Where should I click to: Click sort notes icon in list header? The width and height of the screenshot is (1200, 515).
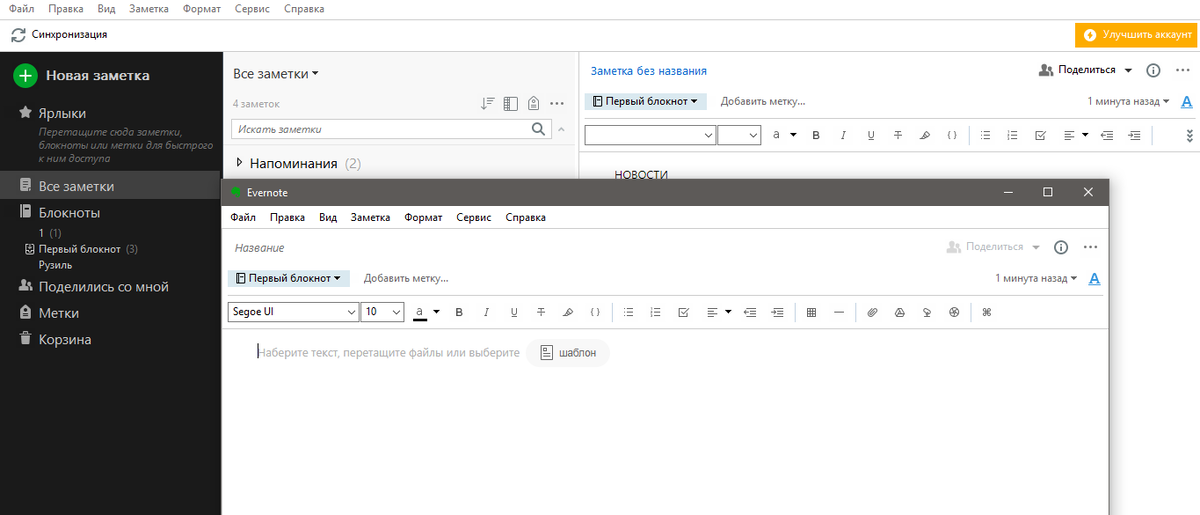coord(488,103)
